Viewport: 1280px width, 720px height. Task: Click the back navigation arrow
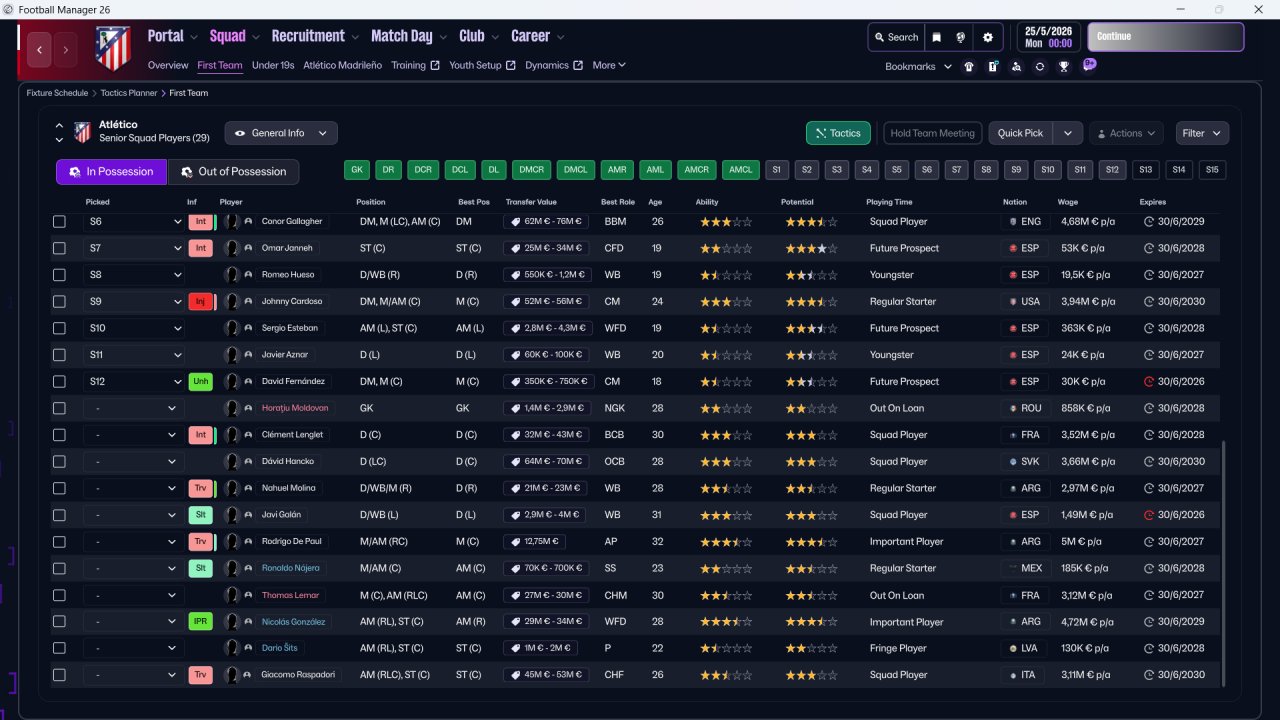point(40,49)
